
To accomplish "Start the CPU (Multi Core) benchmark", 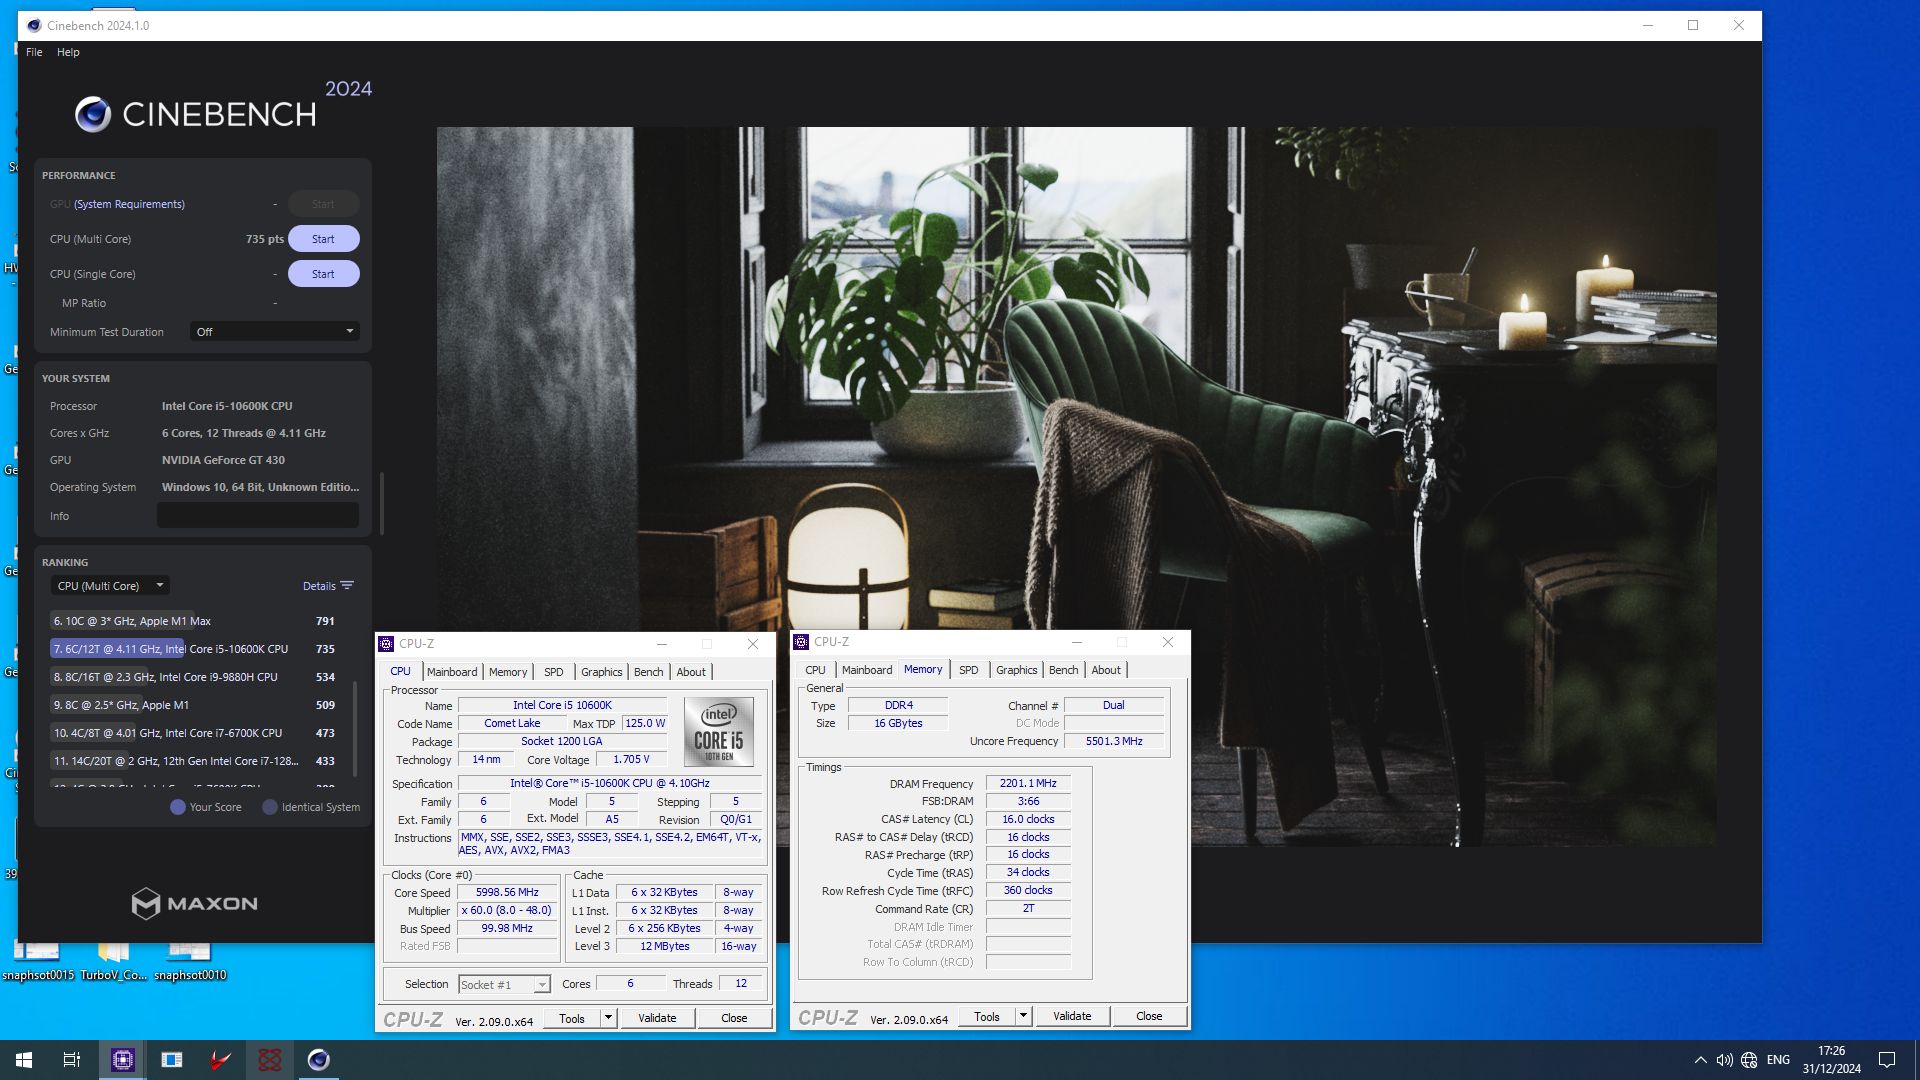I will [323, 239].
